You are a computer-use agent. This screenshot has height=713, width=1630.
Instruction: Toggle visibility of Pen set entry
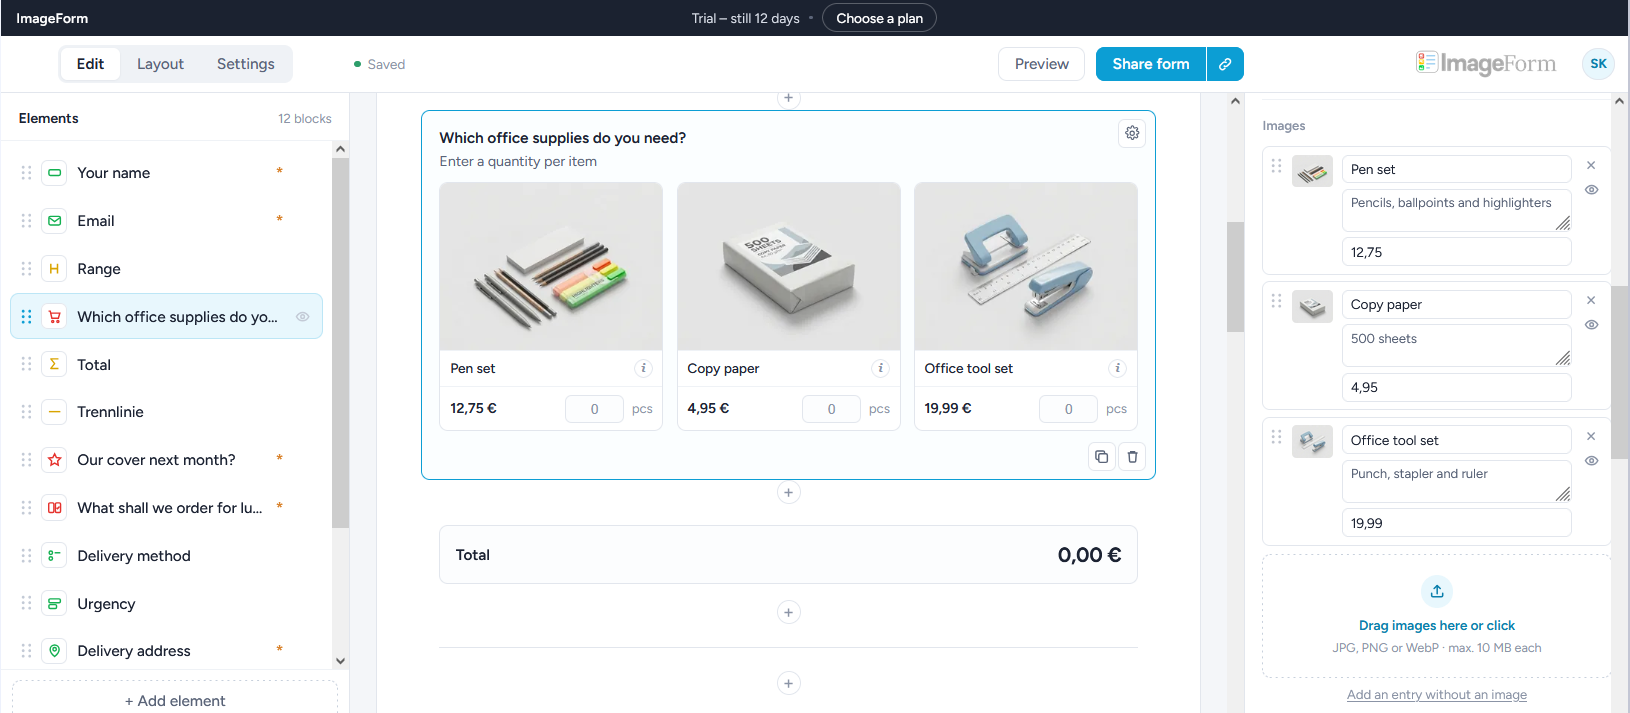click(x=1592, y=190)
